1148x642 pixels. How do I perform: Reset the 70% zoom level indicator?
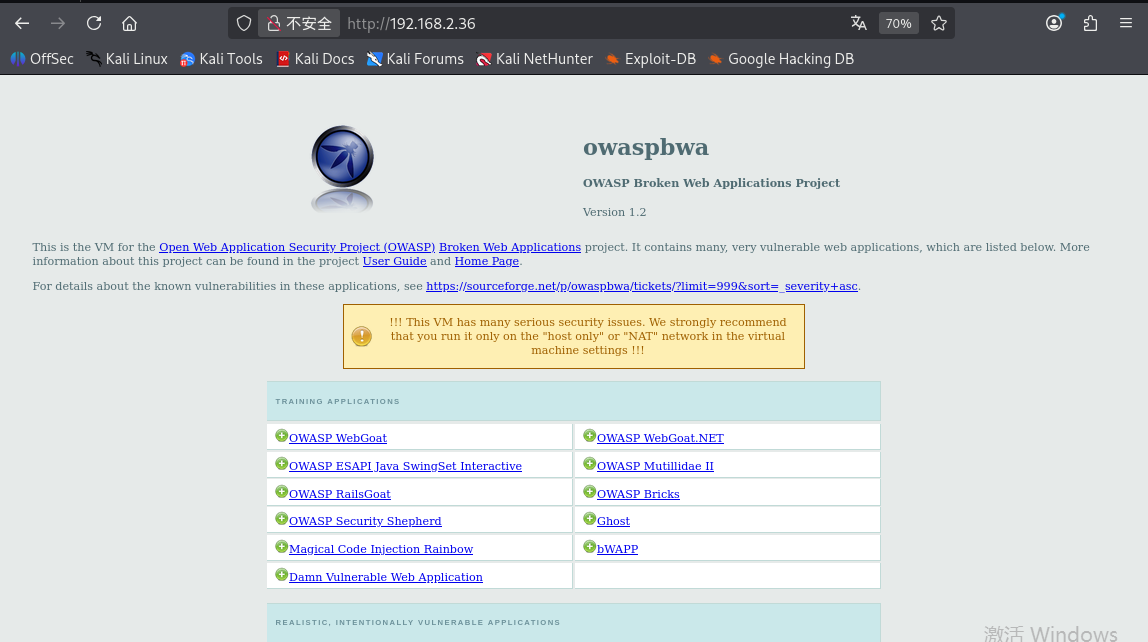[898, 23]
